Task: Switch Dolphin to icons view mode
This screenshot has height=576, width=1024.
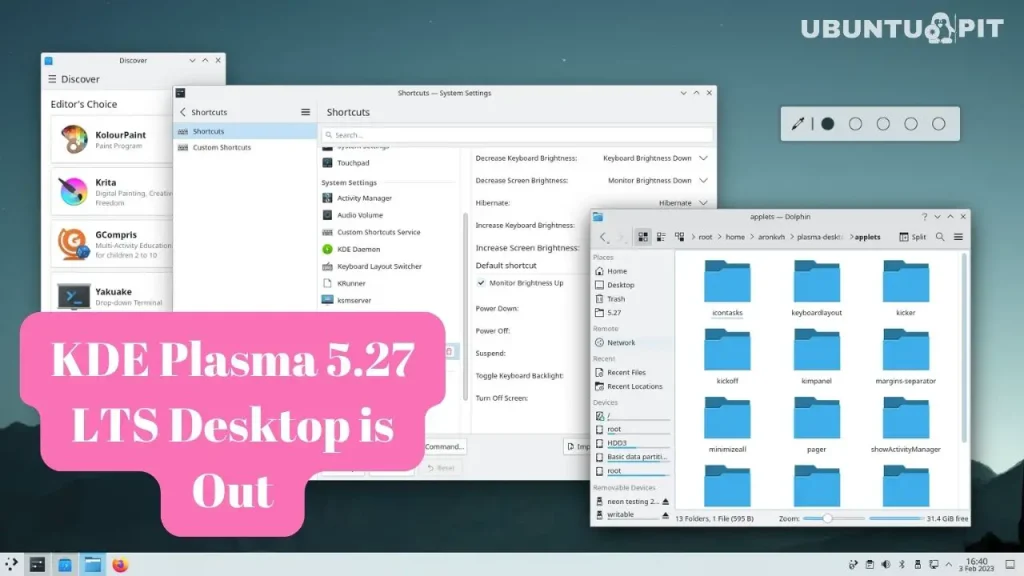Action: [x=643, y=237]
